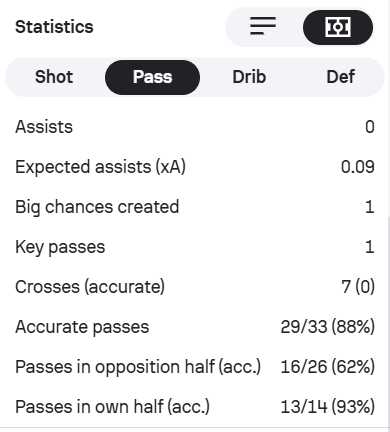The width and height of the screenshot is (390, 432).
Task: Select the Assists row label
Action: [x=44, y=127]
